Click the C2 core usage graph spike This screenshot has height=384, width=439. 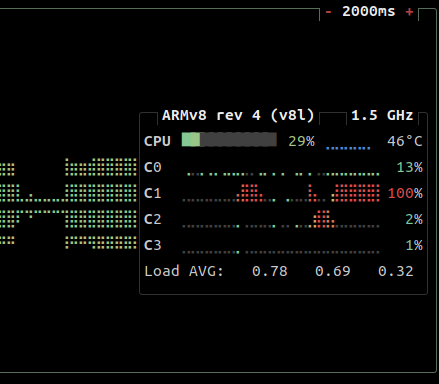click(323, 219)
